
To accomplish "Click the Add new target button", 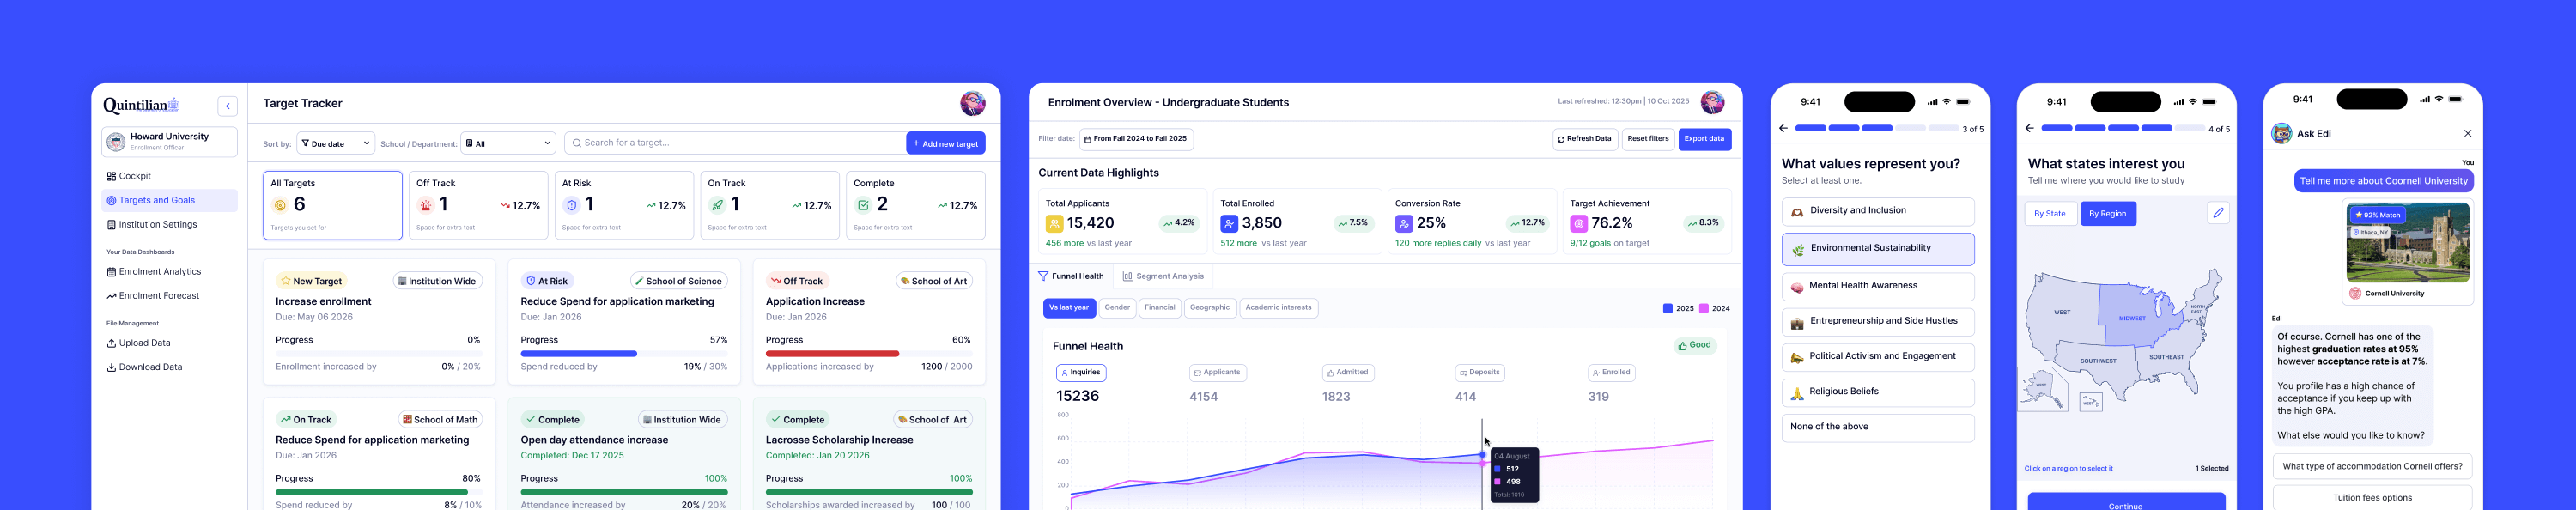I will [x=945, y=143].
